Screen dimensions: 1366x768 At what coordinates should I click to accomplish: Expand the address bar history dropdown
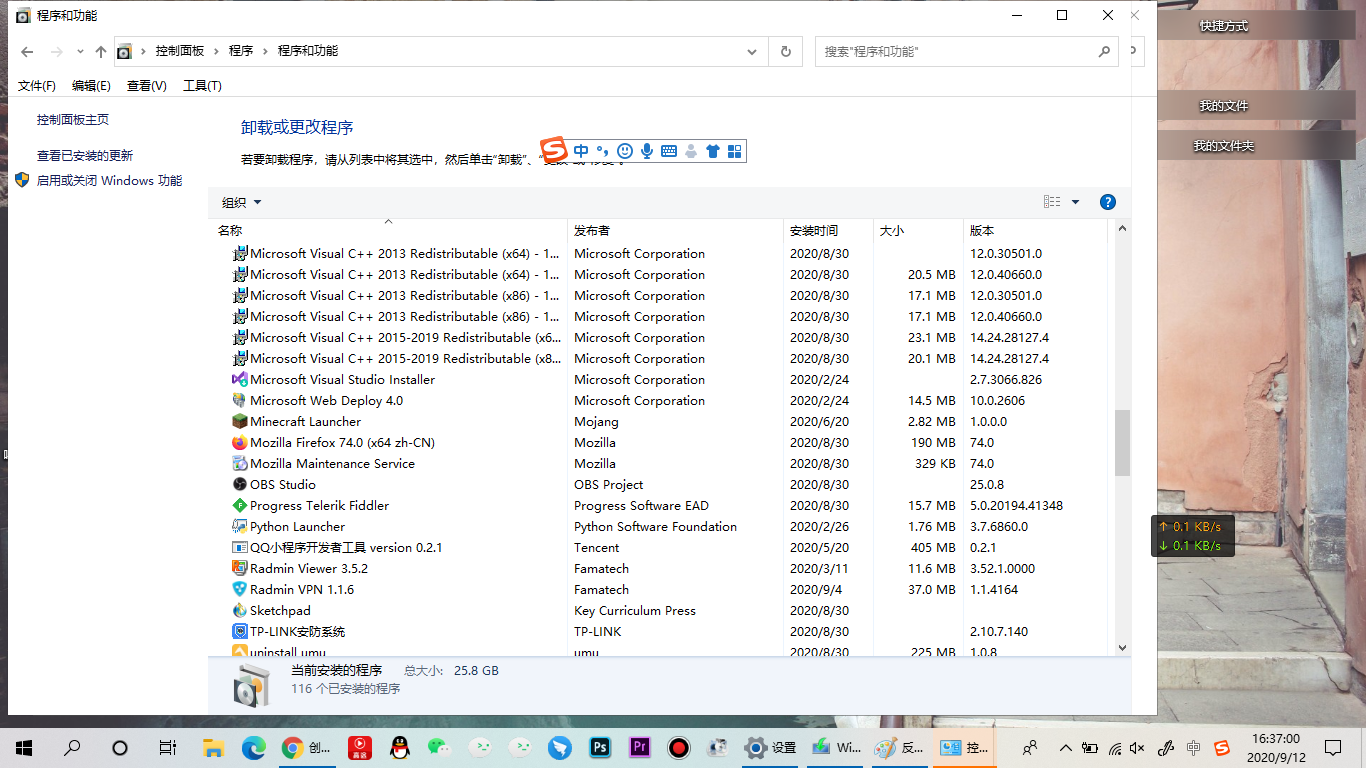[752, 51]
